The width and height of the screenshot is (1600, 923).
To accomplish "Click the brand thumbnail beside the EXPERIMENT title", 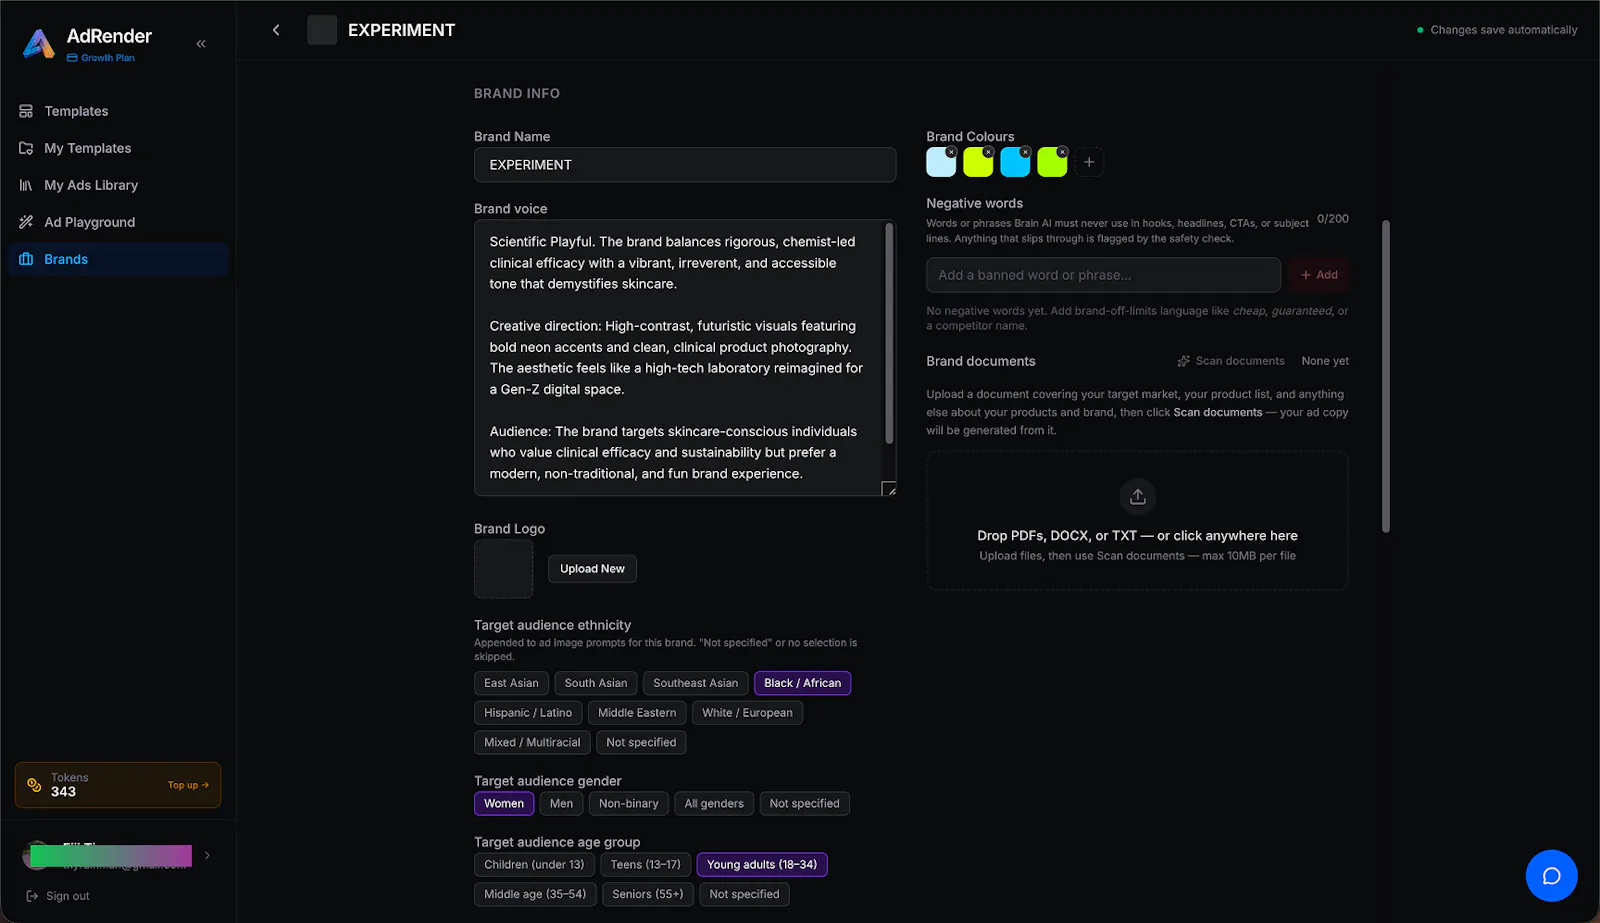I will pos(322,30).
